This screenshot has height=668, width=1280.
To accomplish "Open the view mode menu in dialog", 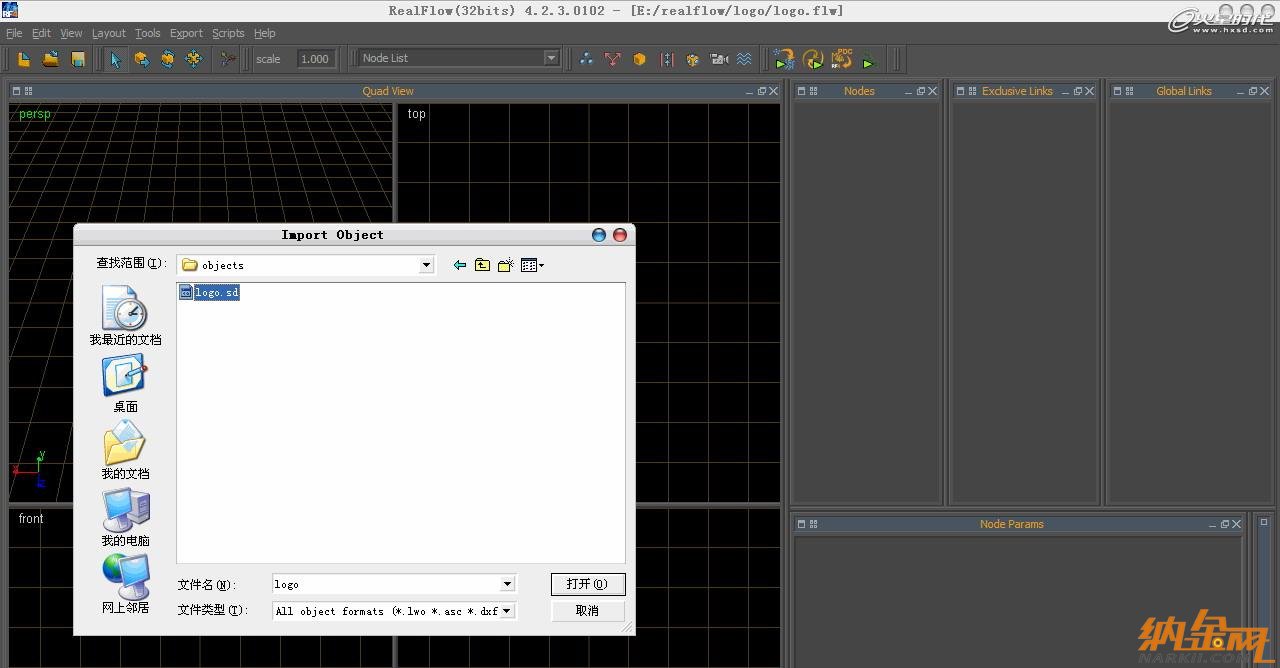I will [532, 265].
